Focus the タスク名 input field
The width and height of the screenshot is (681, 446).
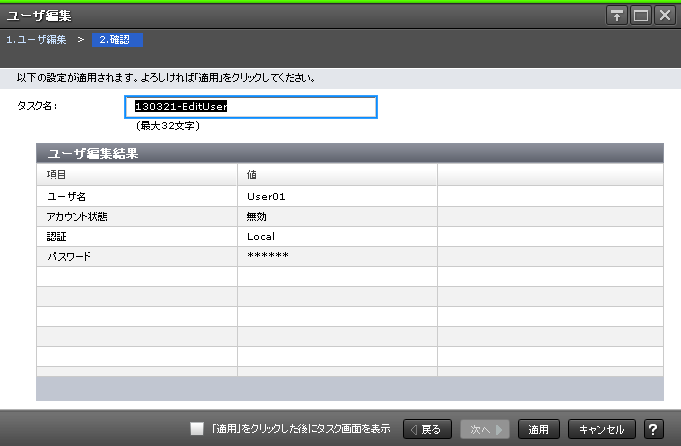click(251, 107)
